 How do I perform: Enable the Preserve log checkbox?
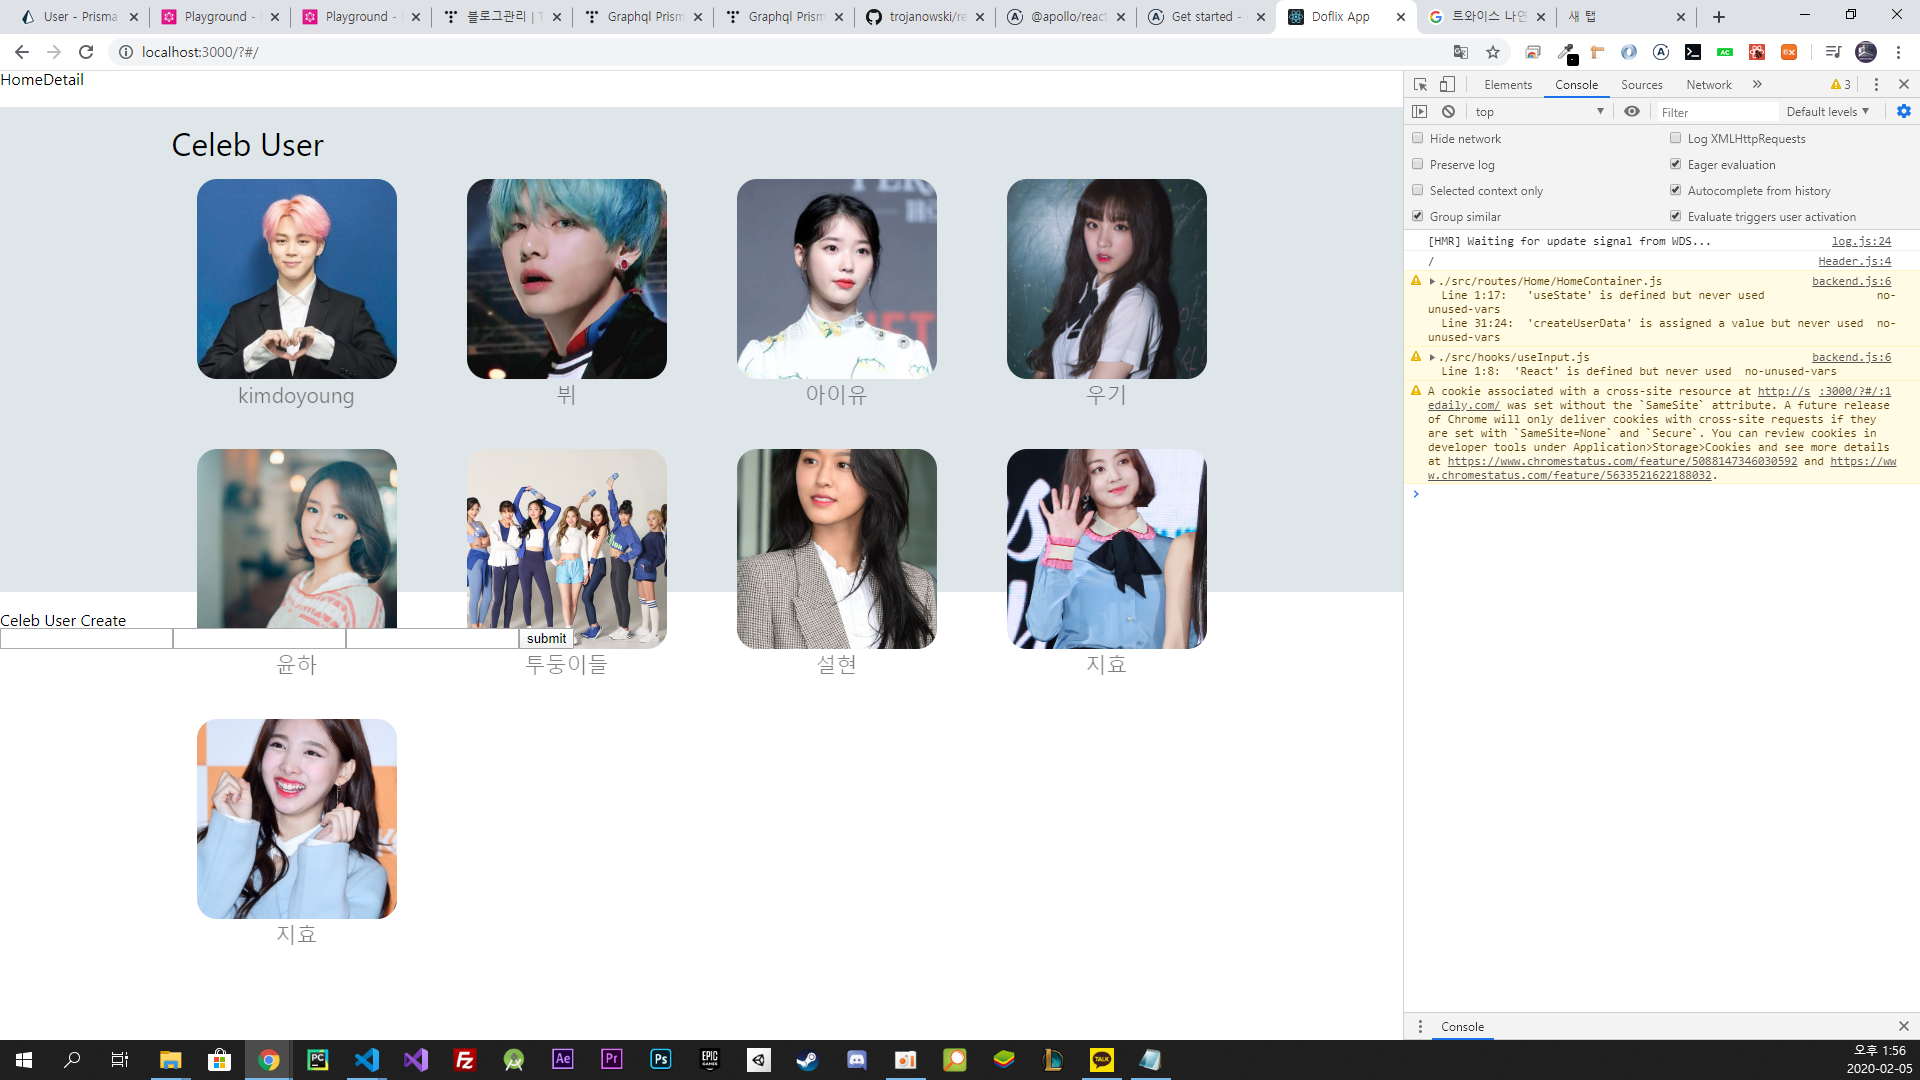pos(1418,164)
